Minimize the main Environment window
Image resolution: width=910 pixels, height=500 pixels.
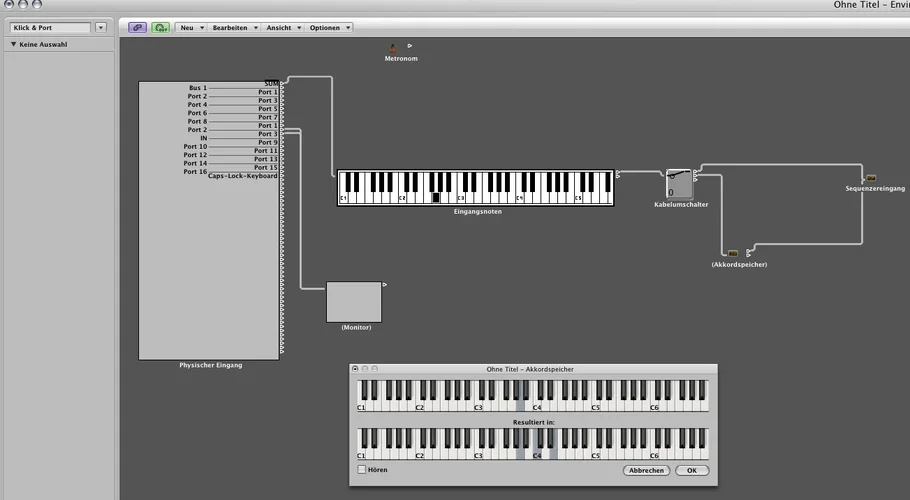click(23, 3)
